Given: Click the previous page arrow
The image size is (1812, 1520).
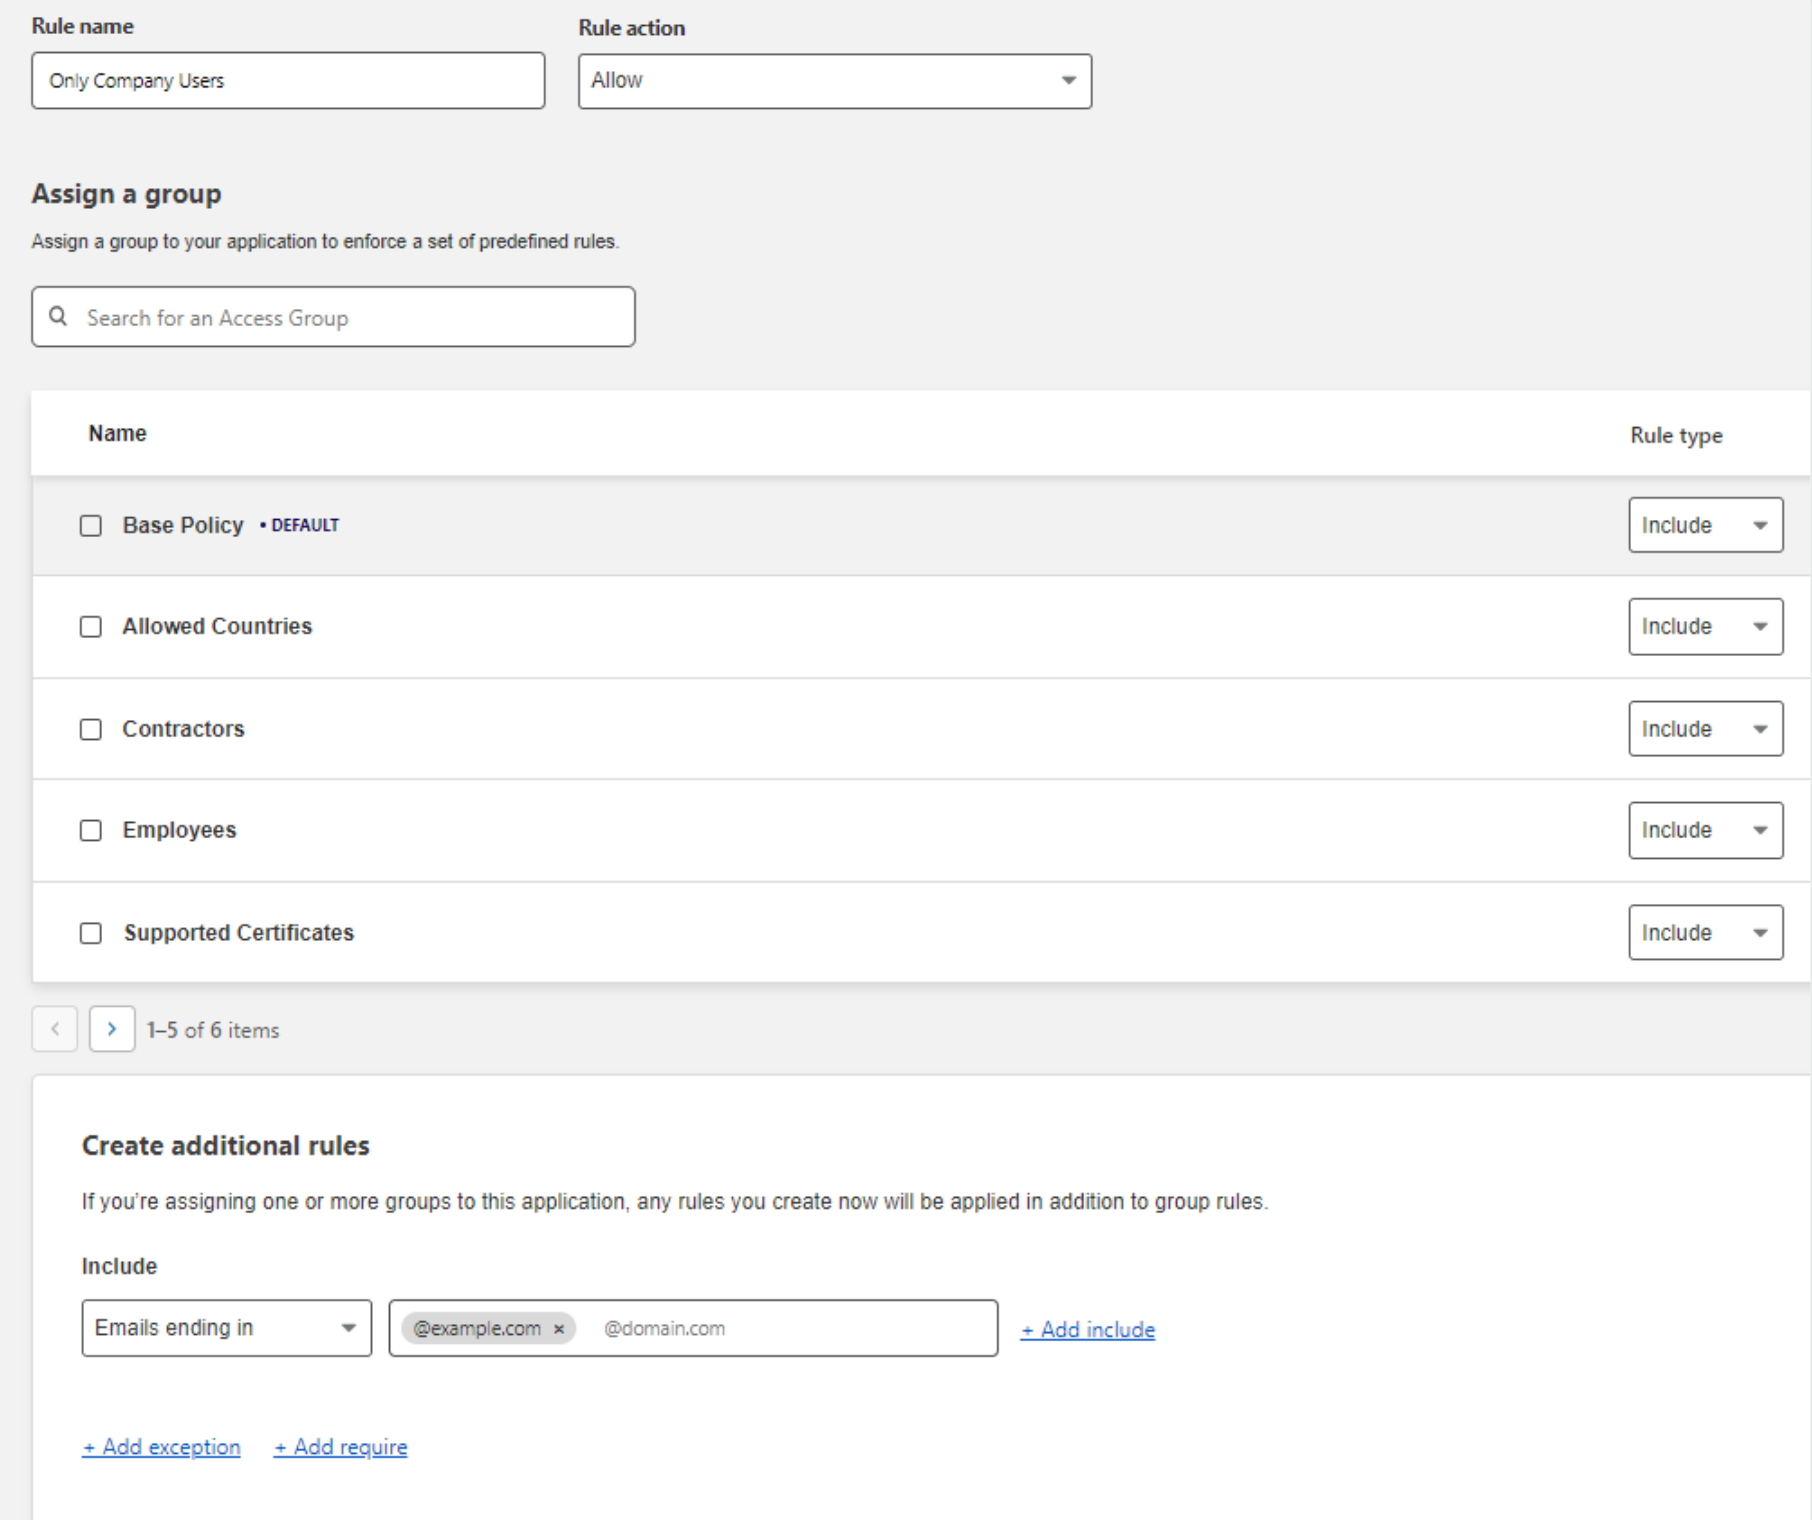Looking at the screenshot, I should pos(55,1029).
